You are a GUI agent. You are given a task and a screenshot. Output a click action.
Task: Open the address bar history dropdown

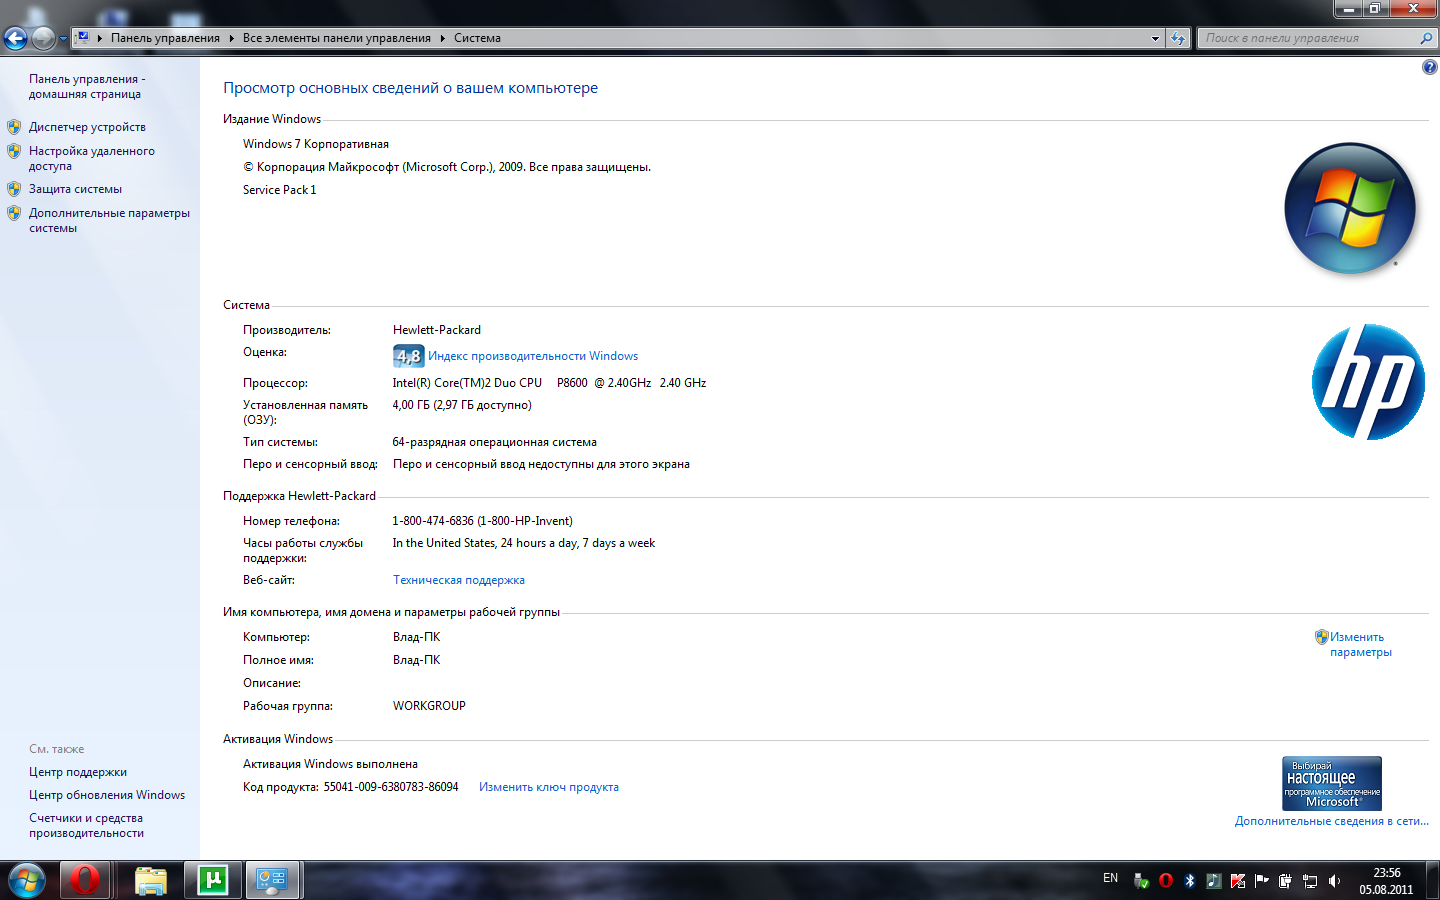[x=1155, y=38]
